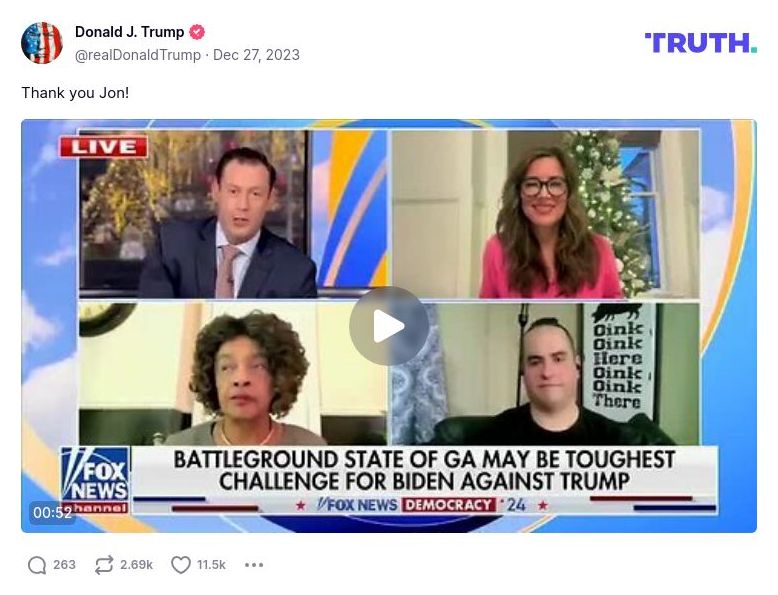
Task: Open the profile avatar picture
Action: pyautogui.click(x=42, y=43)
